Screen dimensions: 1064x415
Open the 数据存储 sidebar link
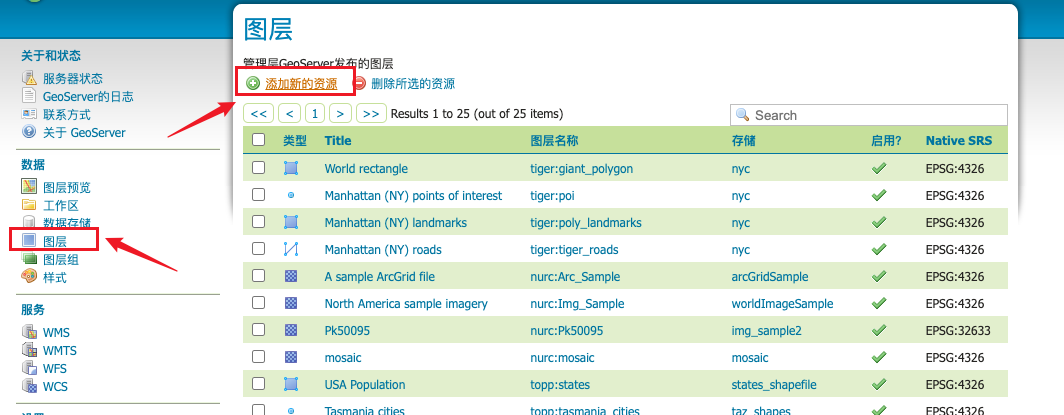click(67, 222)
